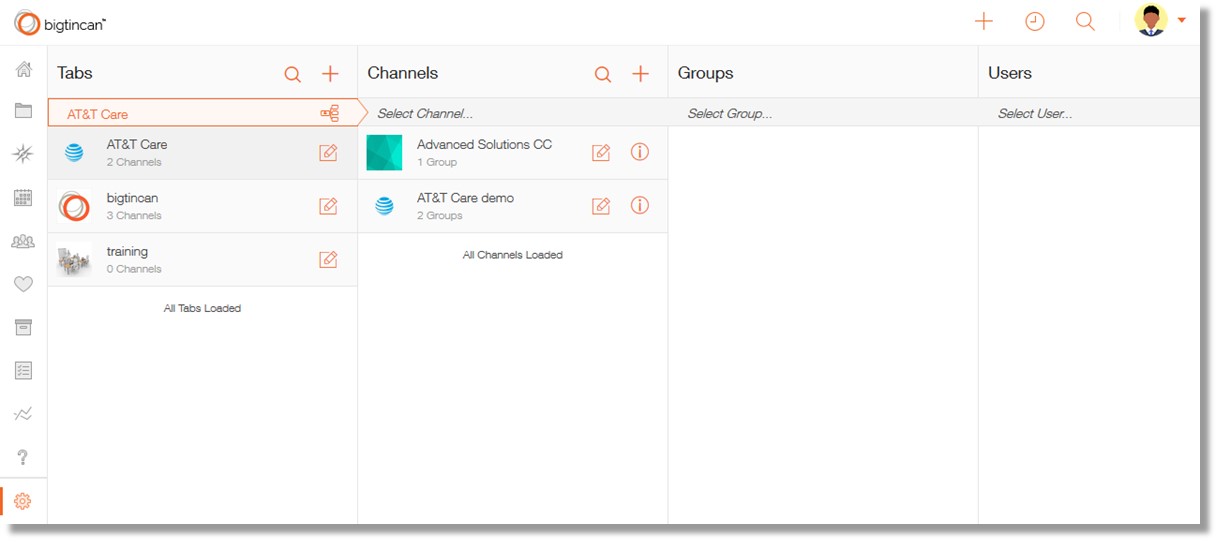This screenshot has width=1218, height=542.
Task: Click the structure tree icon beside AT&T Care
Action: point(329,113)
